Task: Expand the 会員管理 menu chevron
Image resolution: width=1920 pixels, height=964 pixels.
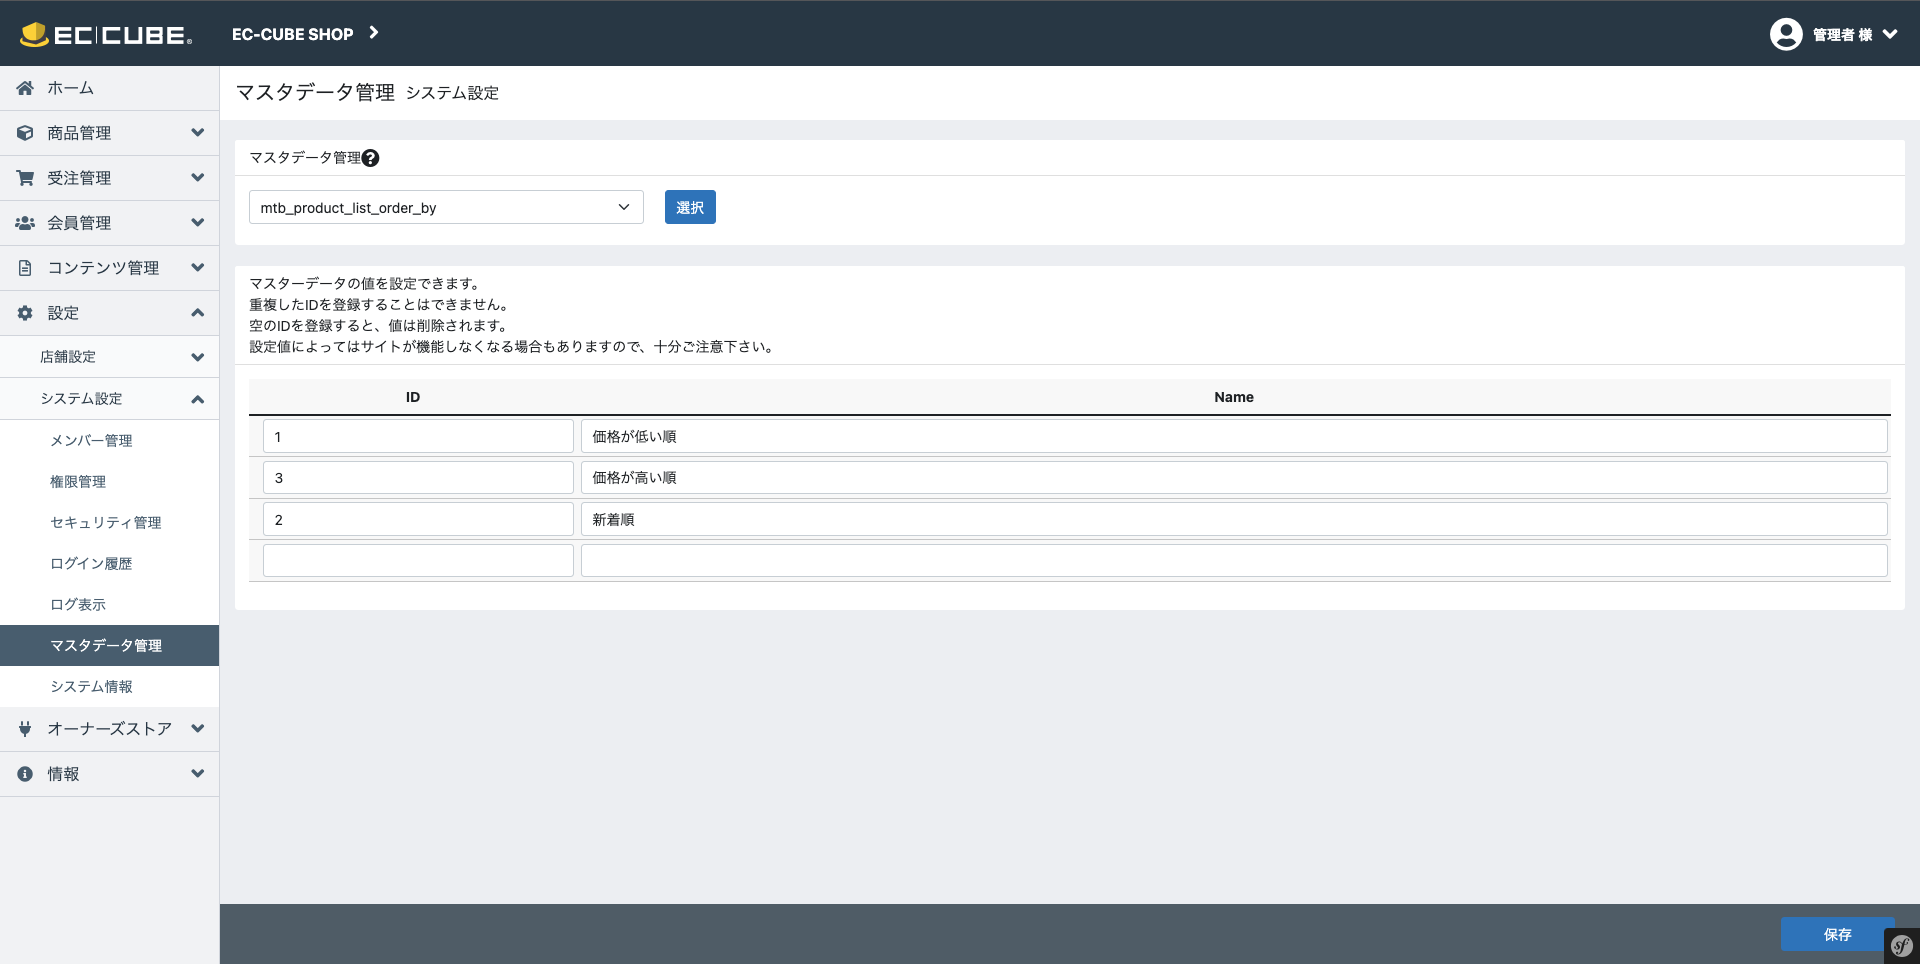Action: [197, 222]
